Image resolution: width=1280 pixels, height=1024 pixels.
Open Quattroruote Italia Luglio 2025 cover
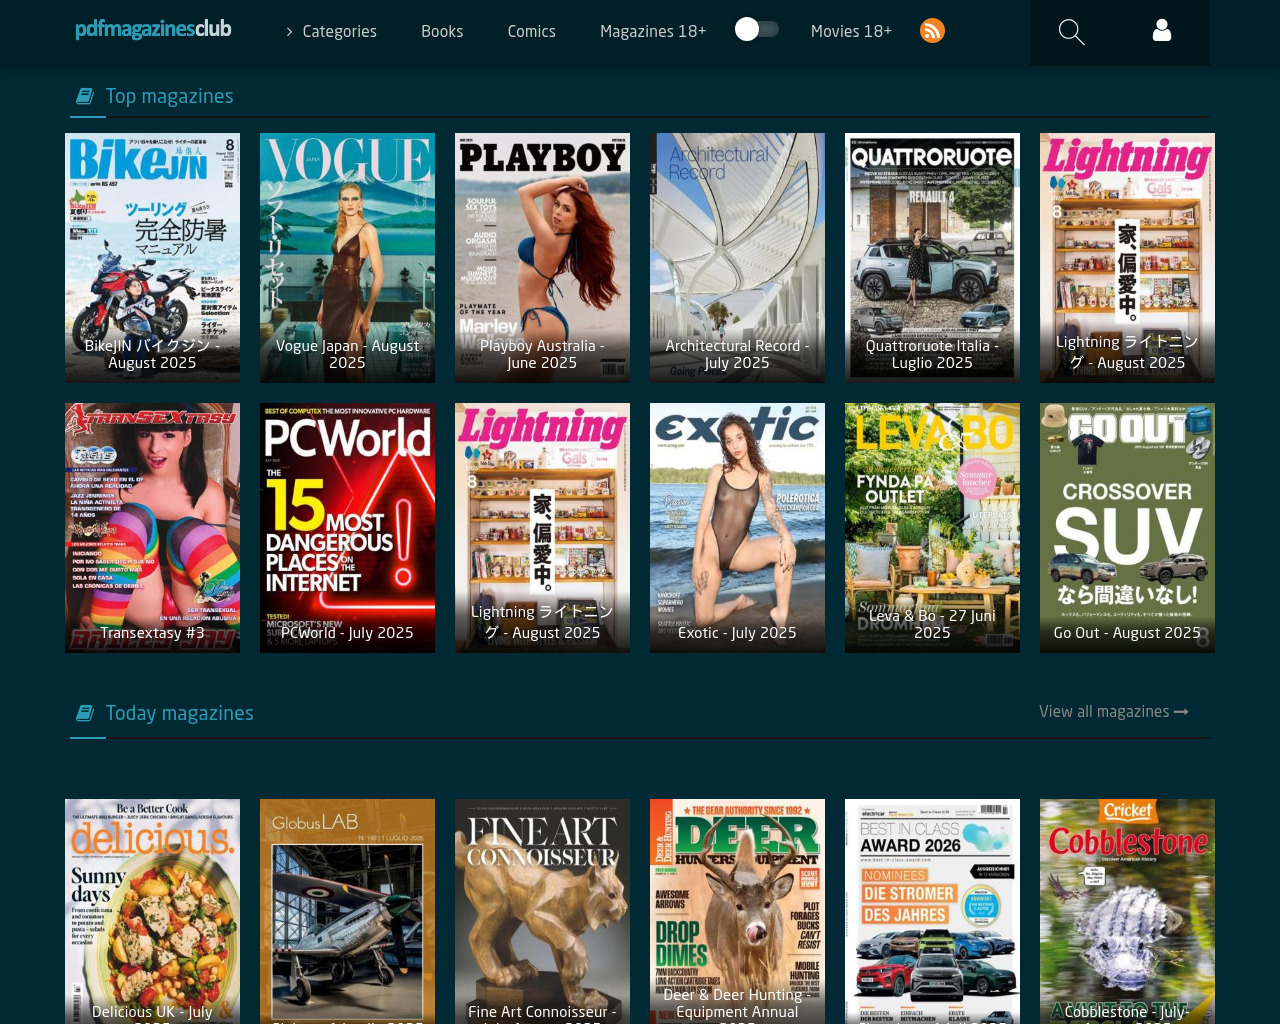(932, 258)
